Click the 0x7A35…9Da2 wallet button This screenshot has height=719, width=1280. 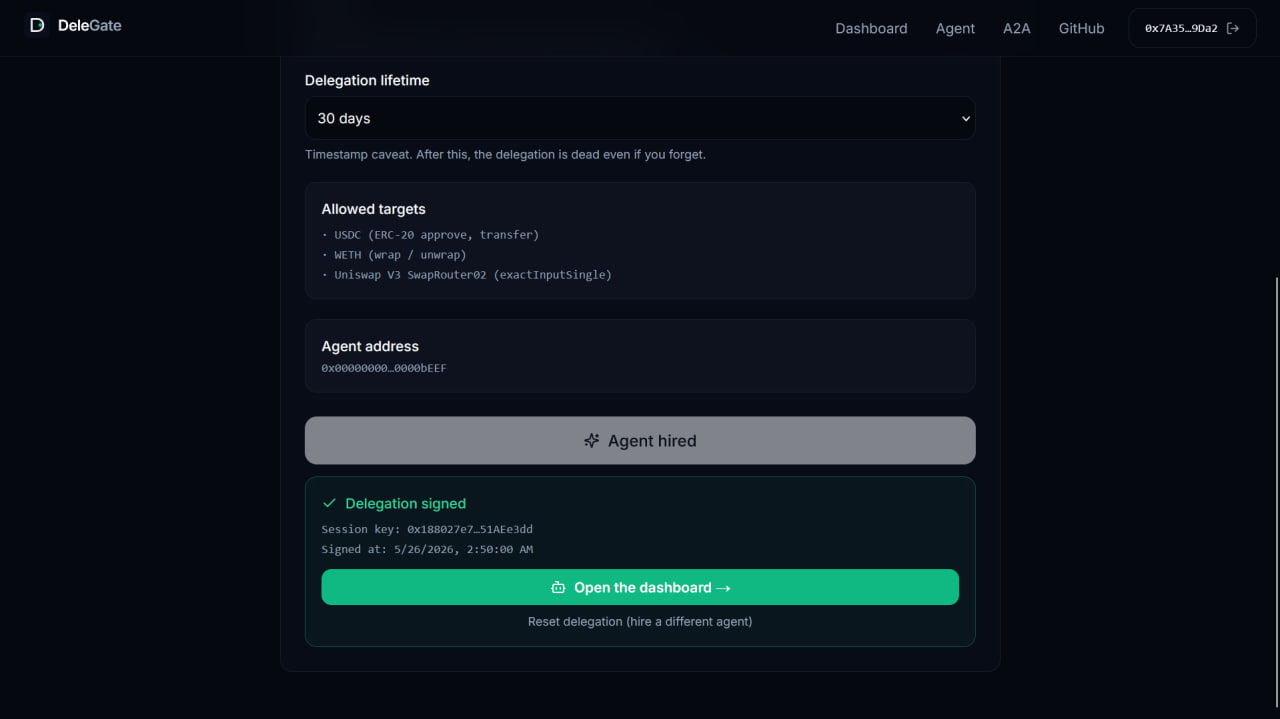(1192, 28)
